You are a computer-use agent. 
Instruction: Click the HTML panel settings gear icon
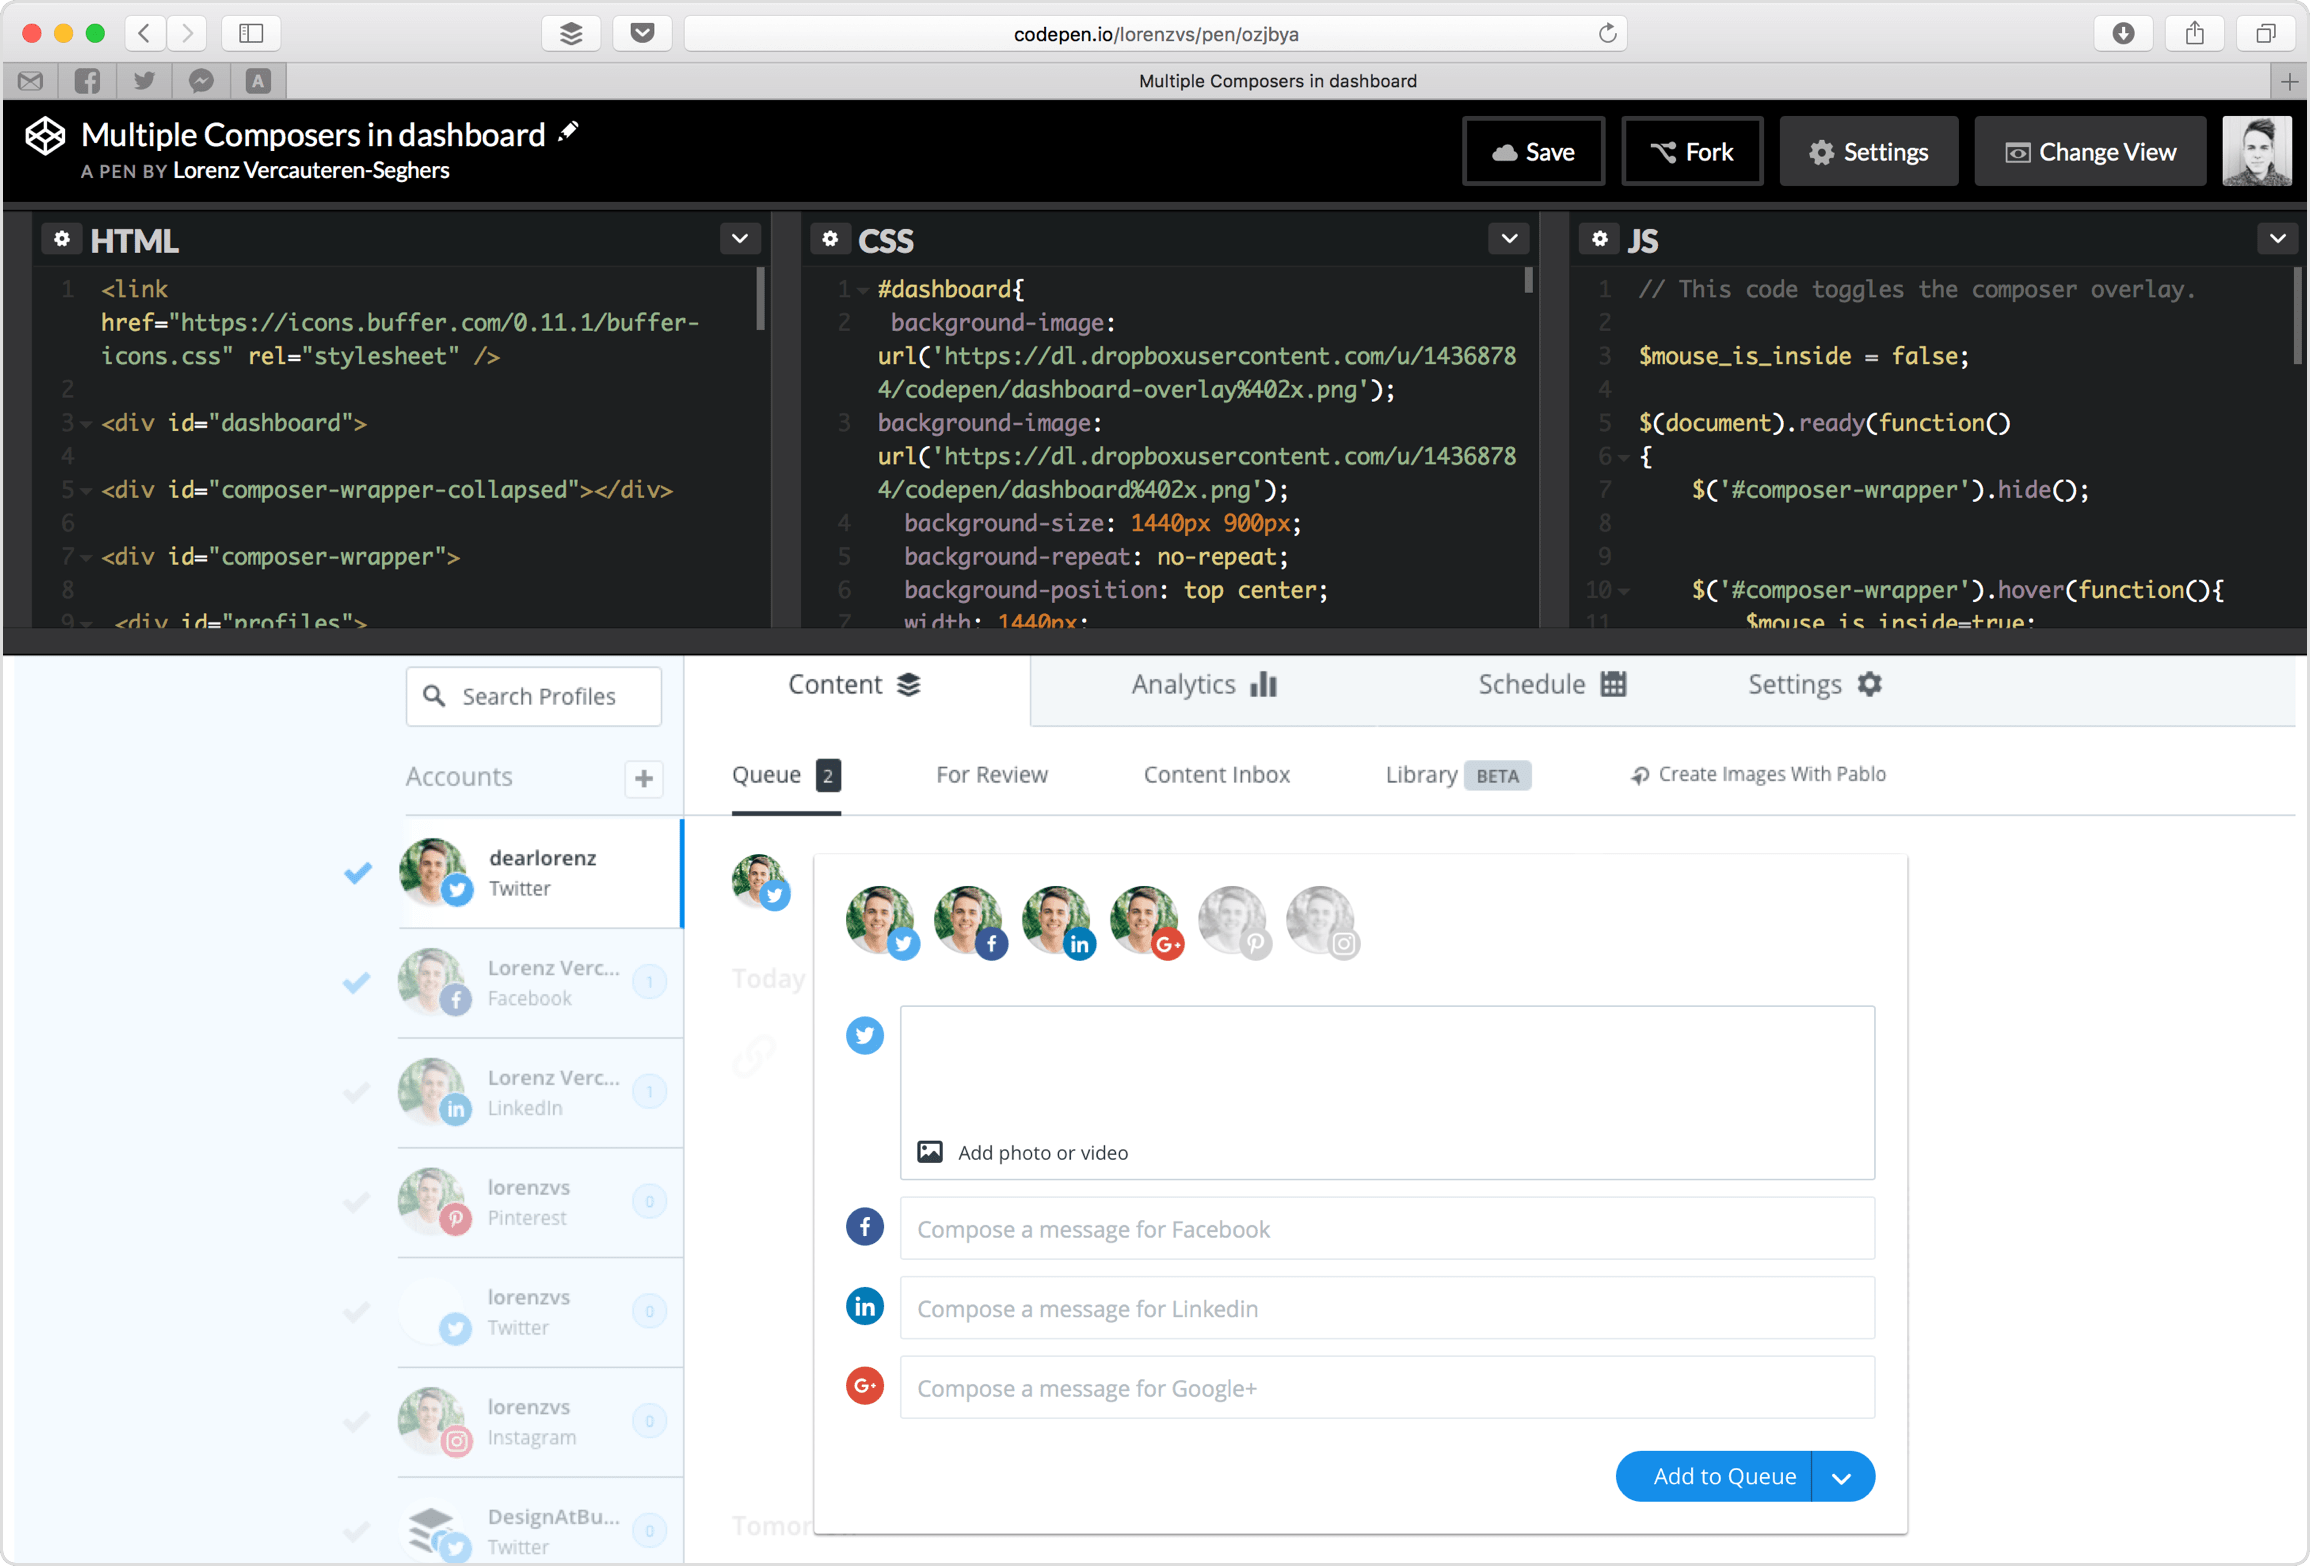[x=62, y=239]
